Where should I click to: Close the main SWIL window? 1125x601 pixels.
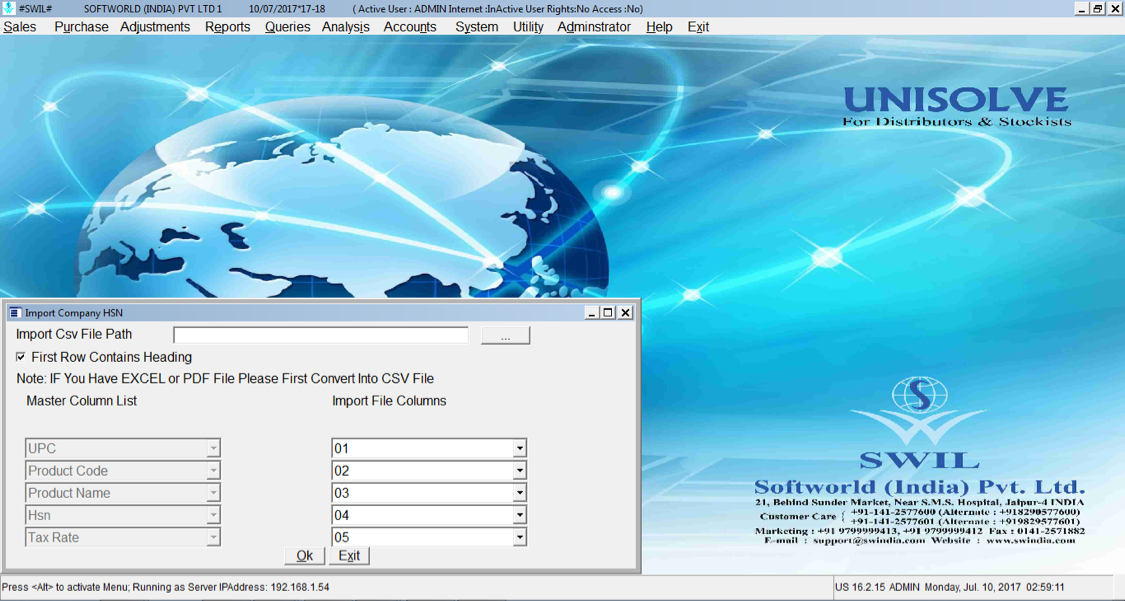click(x=1115, y=9)
